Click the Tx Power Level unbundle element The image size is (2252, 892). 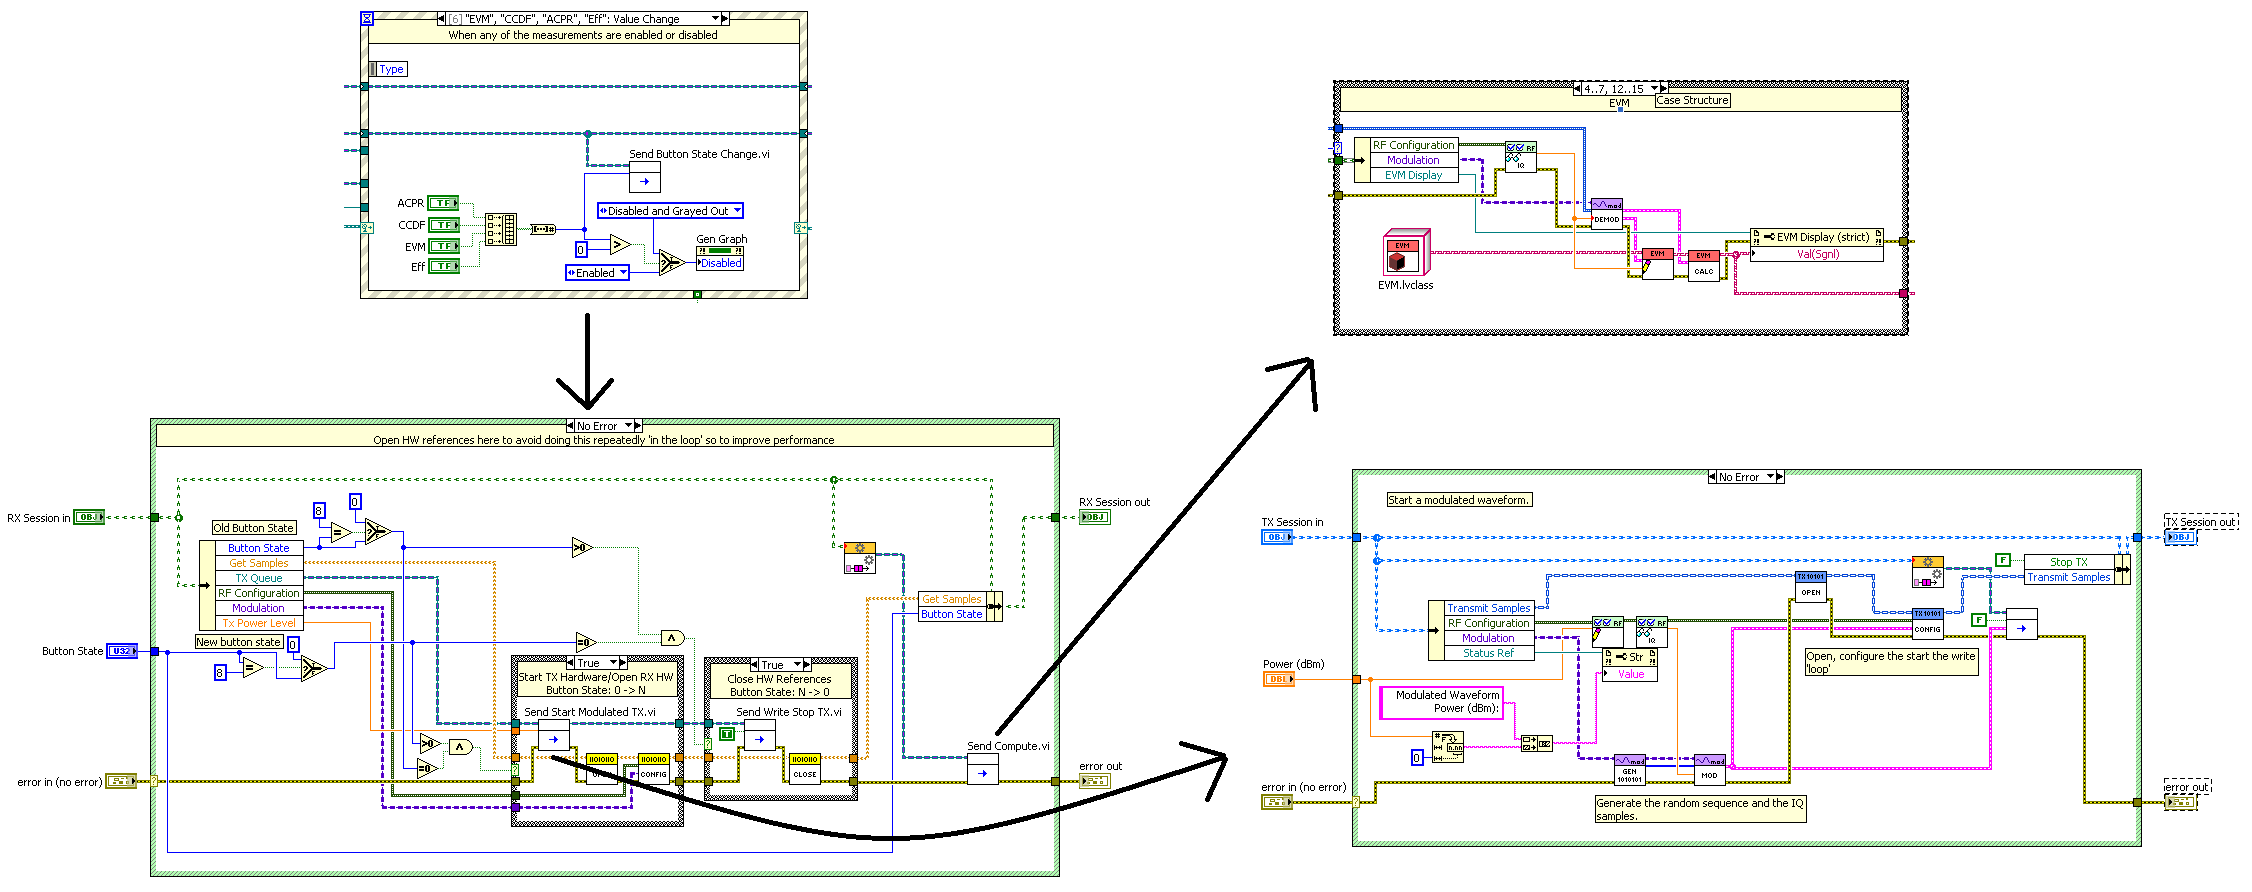click(259, 623)
